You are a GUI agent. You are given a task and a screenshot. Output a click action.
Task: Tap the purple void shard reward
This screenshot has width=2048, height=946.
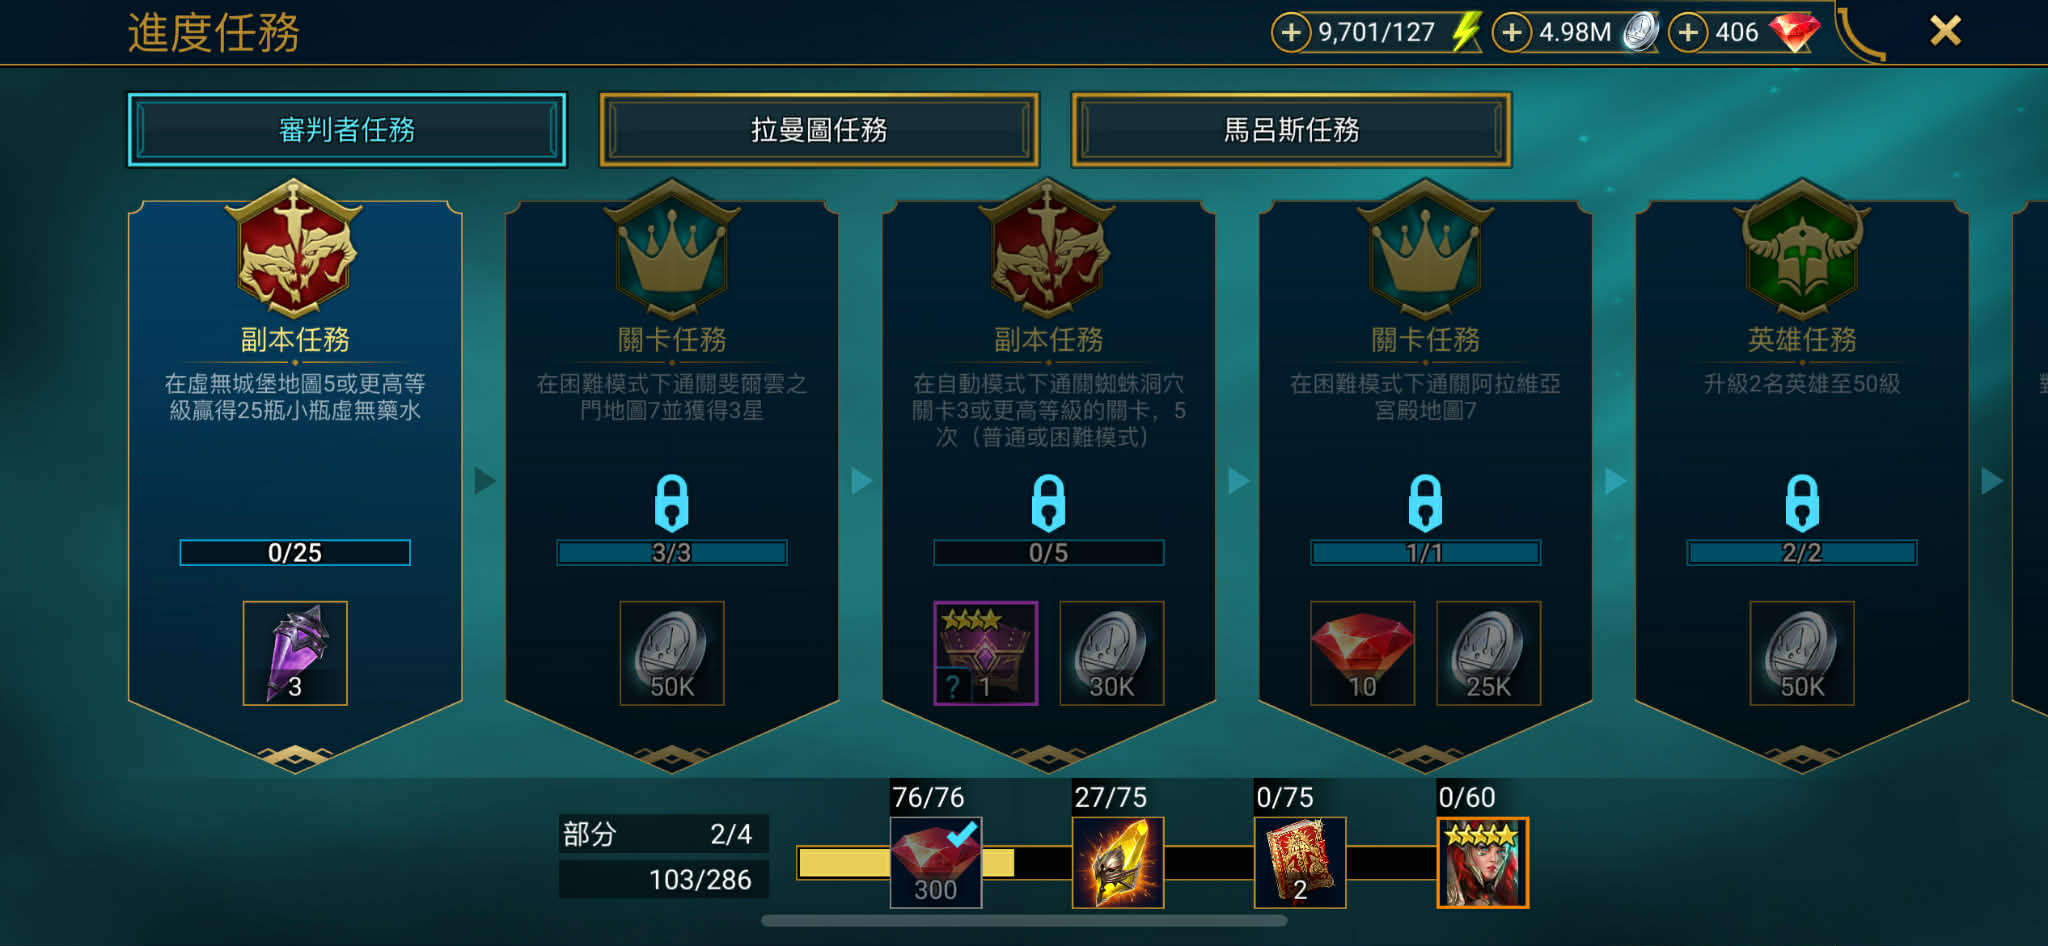[x=295, y=653]
